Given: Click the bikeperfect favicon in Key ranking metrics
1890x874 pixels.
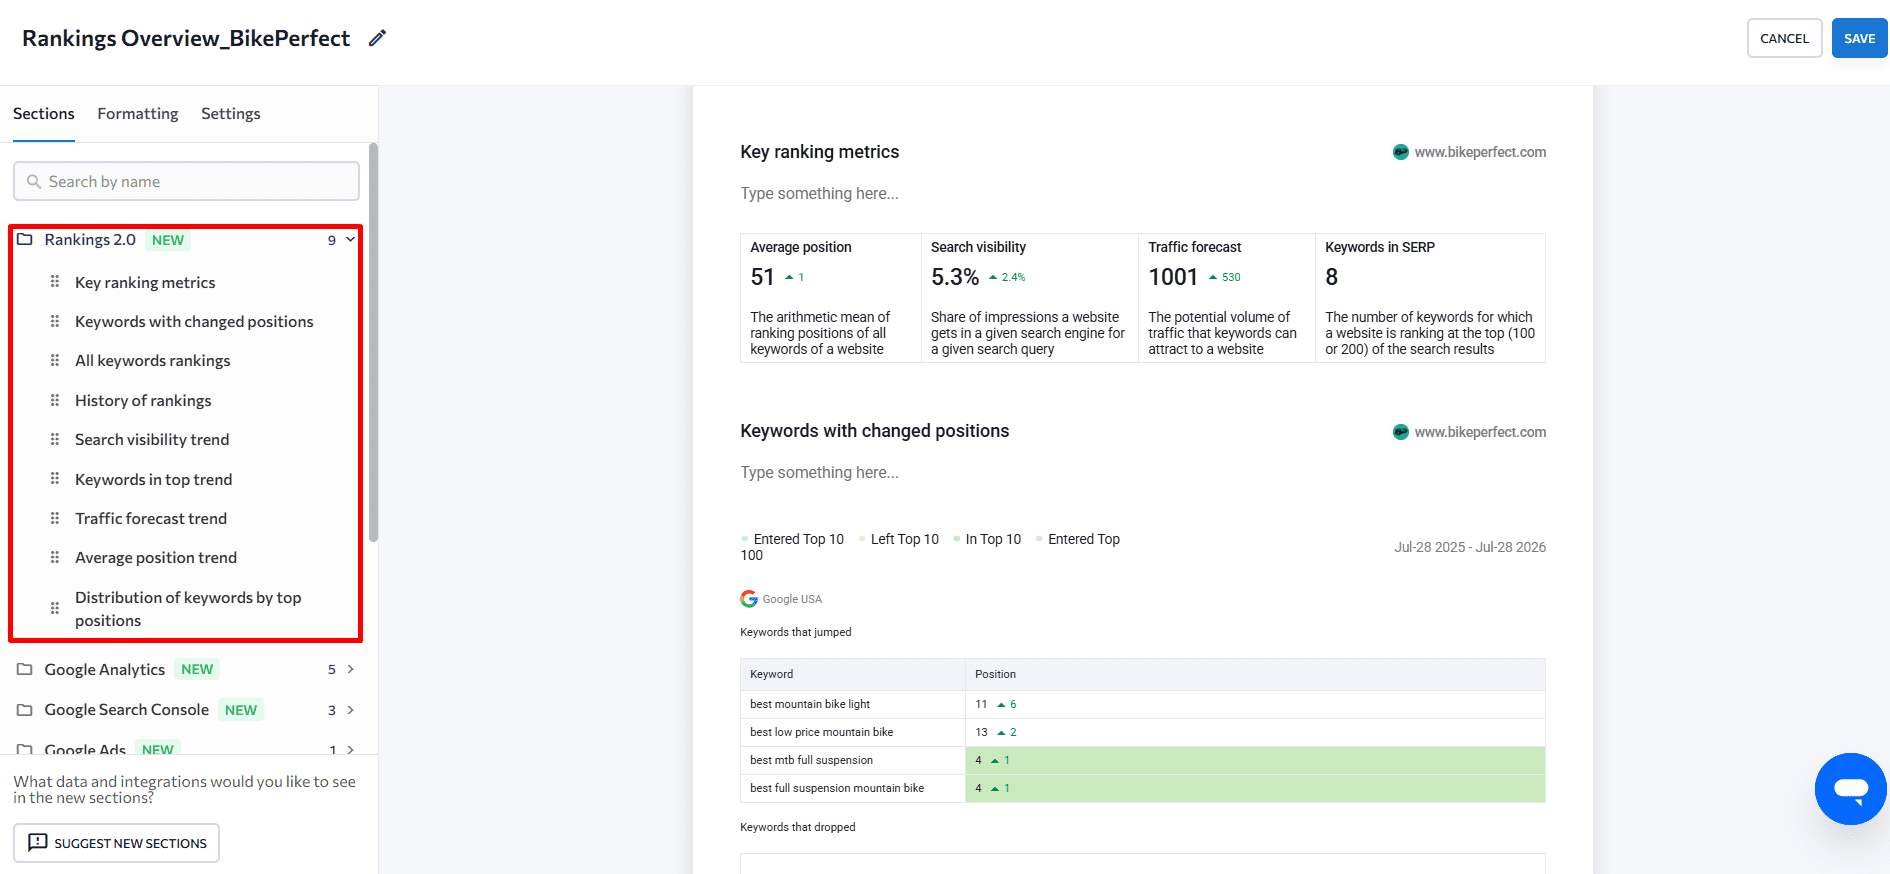Looking at the screenshot, I should tap(1401, 152).
